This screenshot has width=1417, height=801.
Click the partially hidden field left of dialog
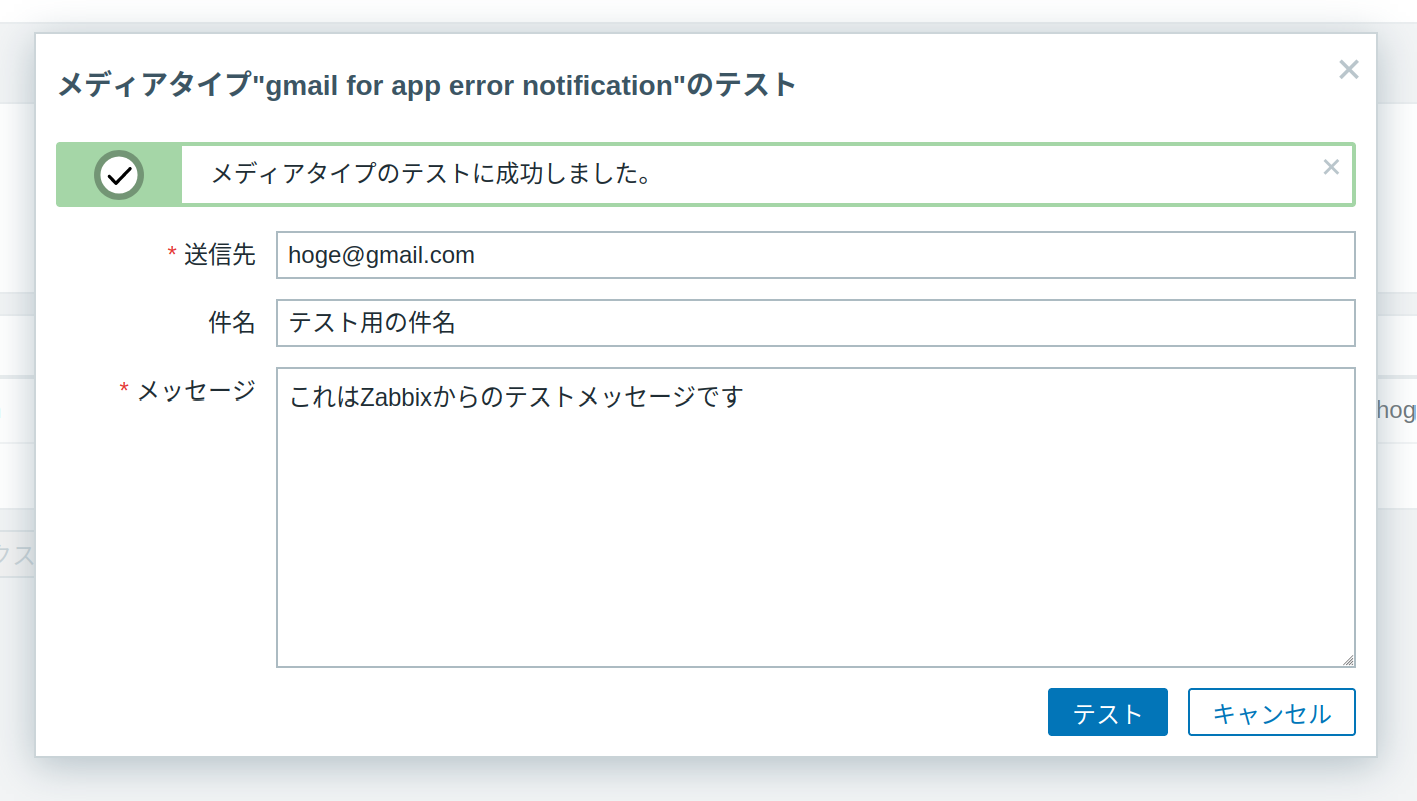click(17, 556)
